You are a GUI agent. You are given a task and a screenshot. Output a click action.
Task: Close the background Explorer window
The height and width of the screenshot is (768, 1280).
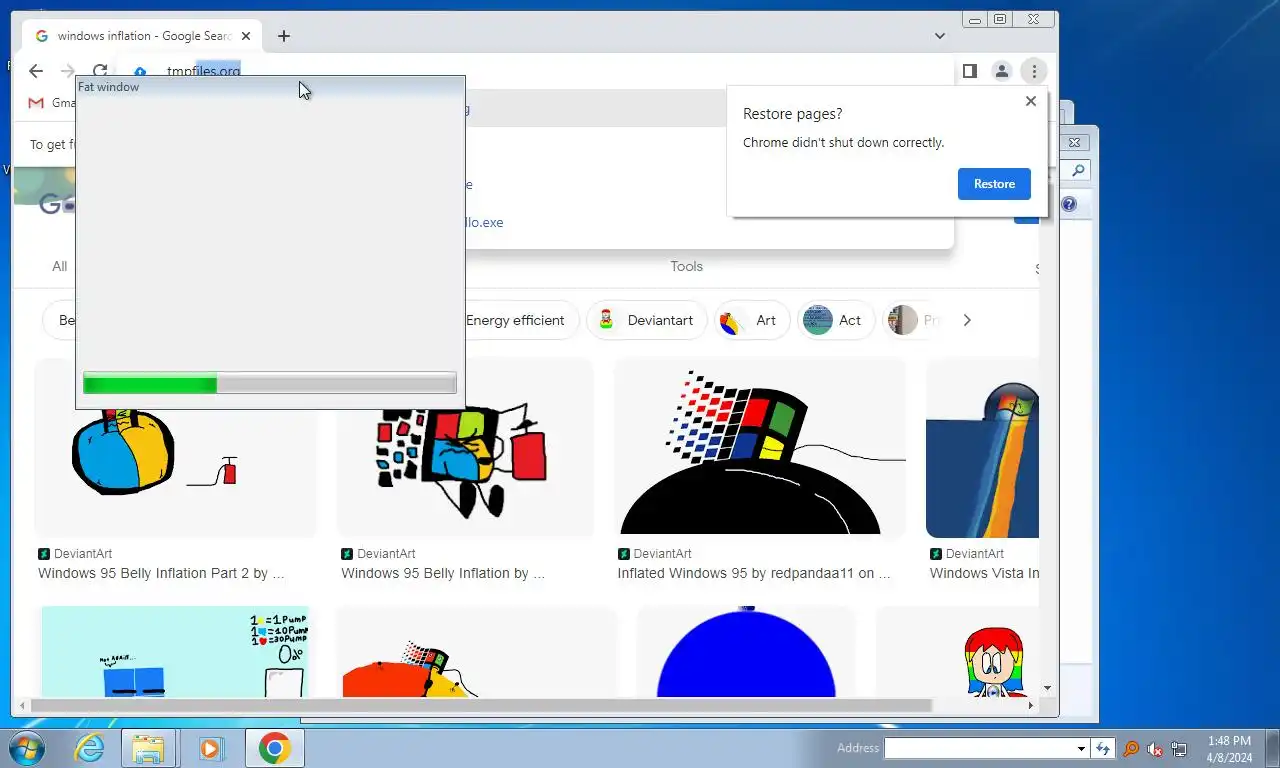[x=1075, y=143]
